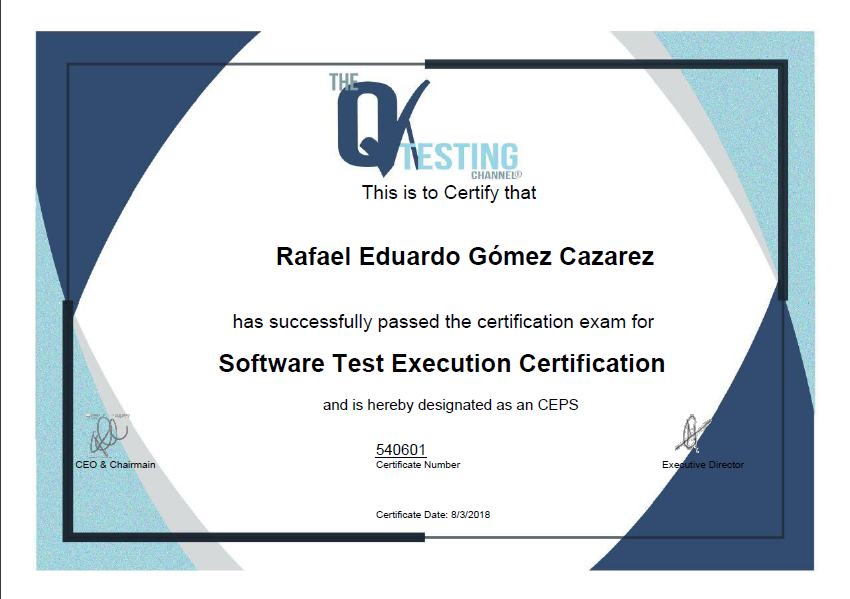
Task: Click the 'CEO & Chairmain' label
Action: (x=115, y=465)
